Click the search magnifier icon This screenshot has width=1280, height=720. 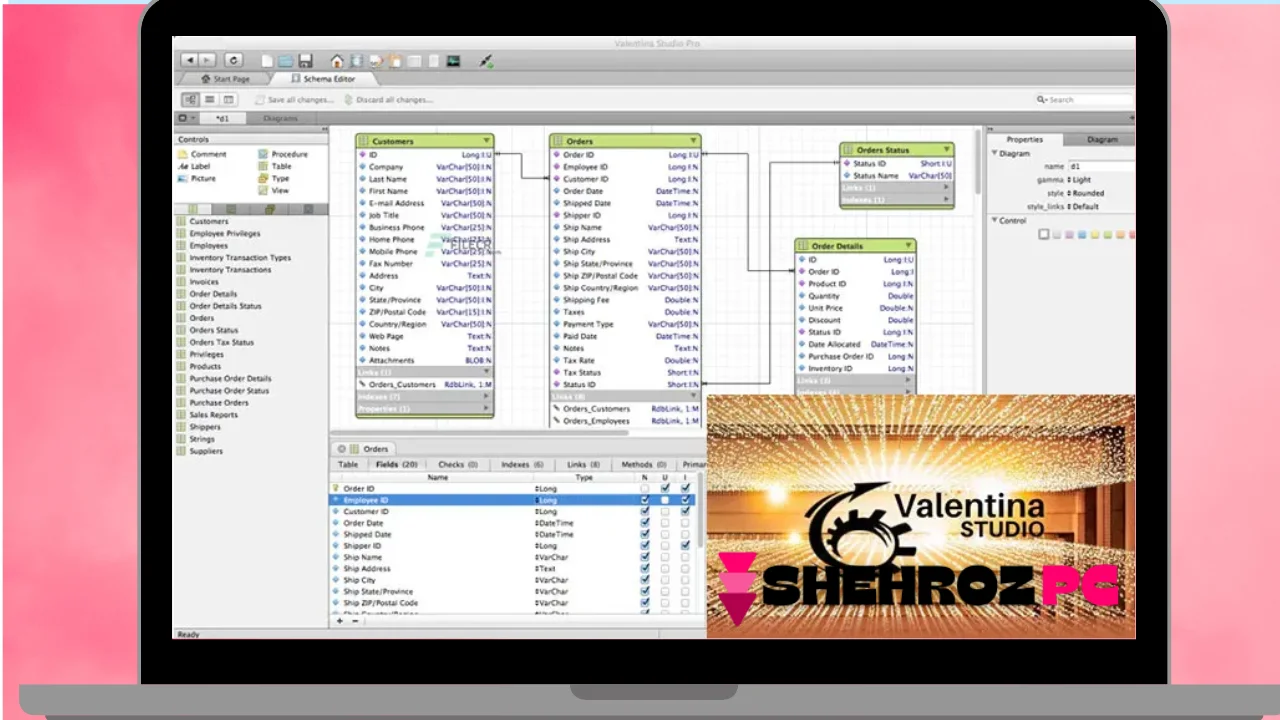click(x=1041, y=100)
